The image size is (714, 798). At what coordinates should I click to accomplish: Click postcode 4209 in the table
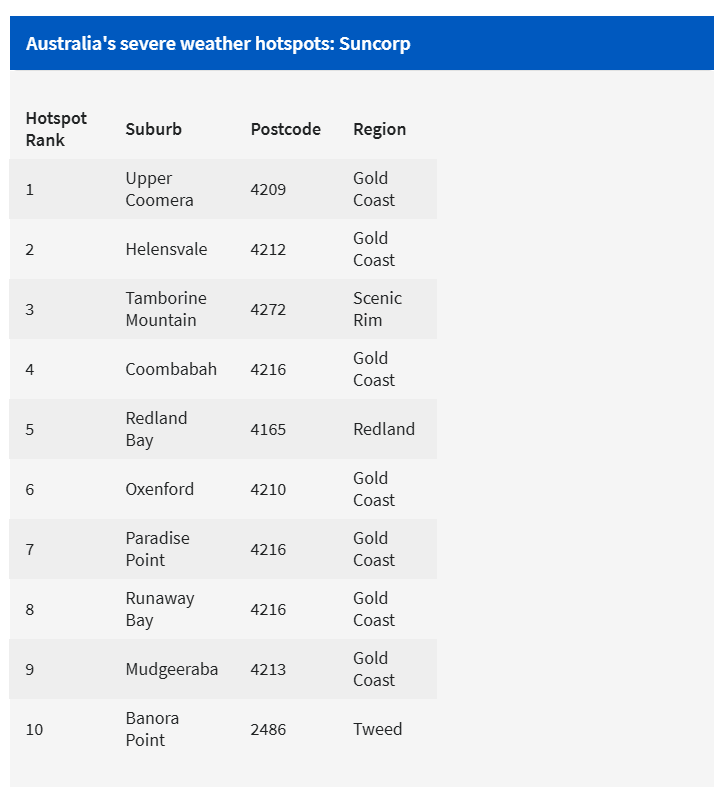click(268, 189)
